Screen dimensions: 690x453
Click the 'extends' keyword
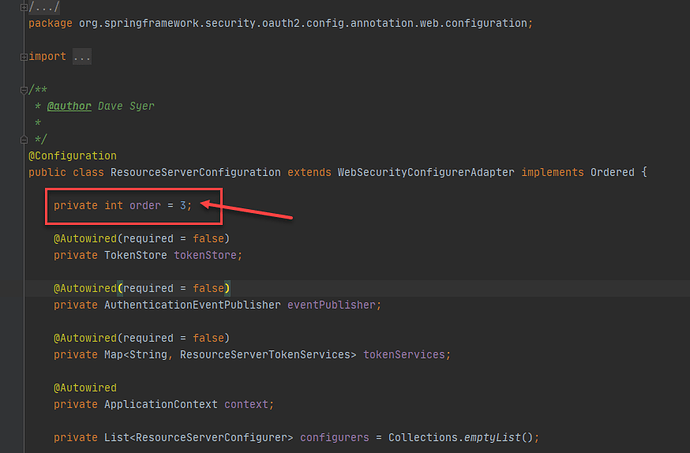tap(309, 172)
